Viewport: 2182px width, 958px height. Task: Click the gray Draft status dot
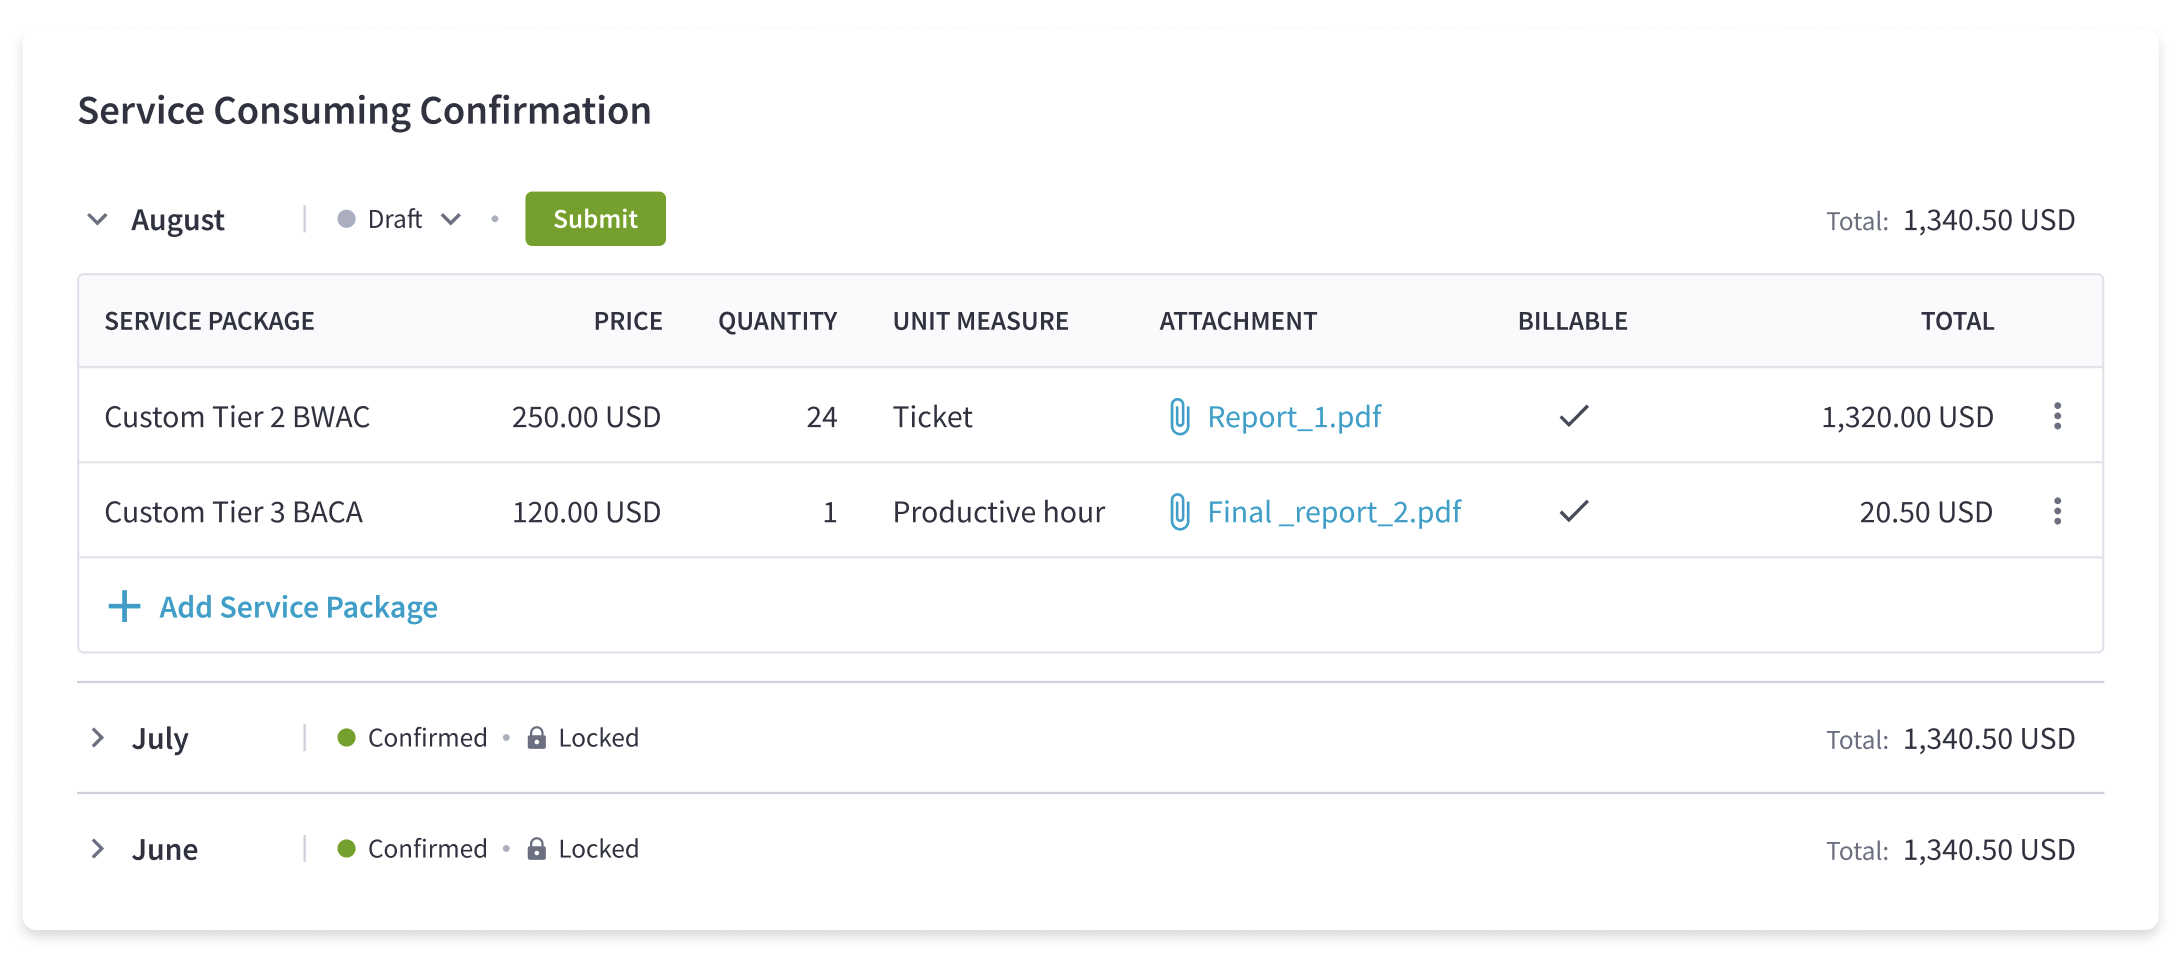click(x=346, y=219)
